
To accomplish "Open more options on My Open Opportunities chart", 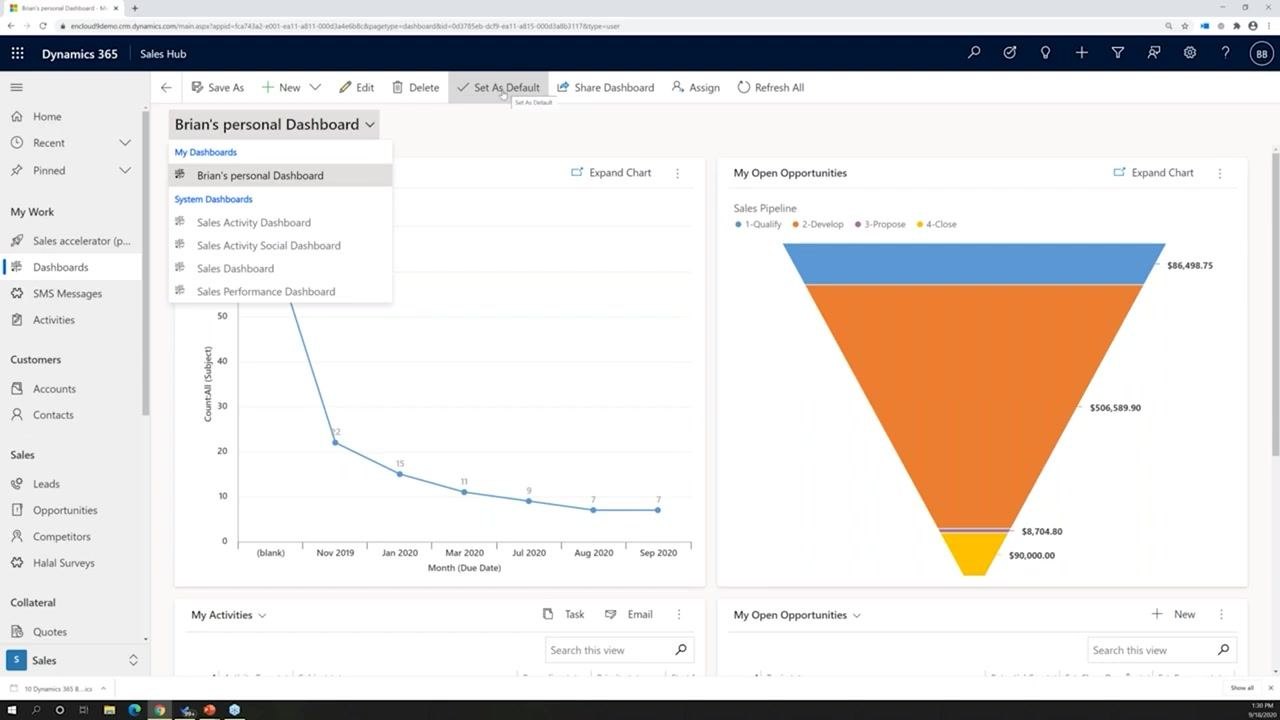I will (x=1220, y=173).
